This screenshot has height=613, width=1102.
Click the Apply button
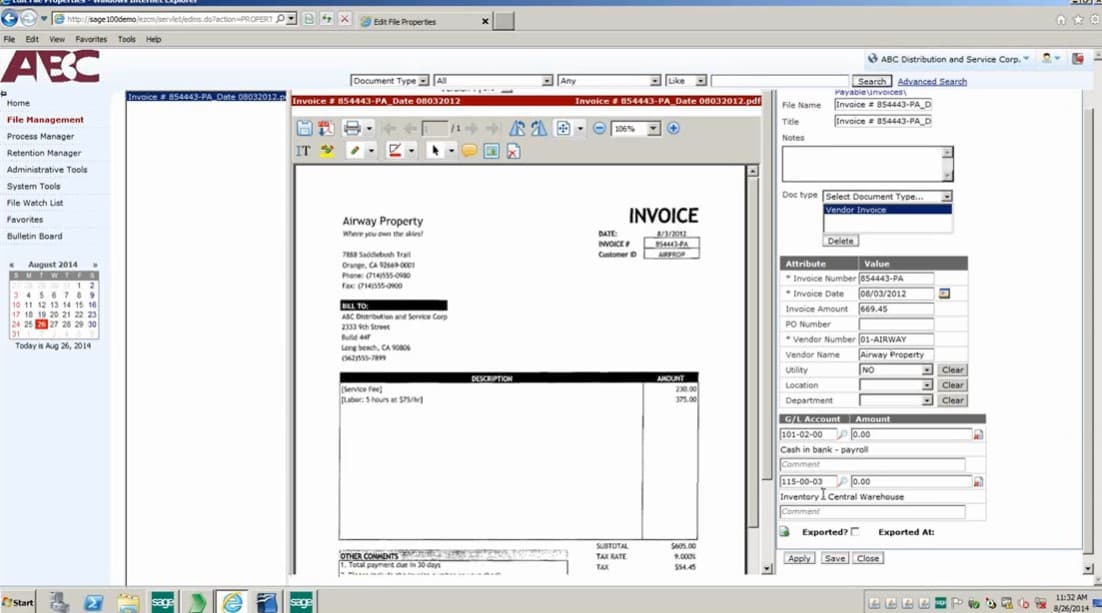coord(799,558)
